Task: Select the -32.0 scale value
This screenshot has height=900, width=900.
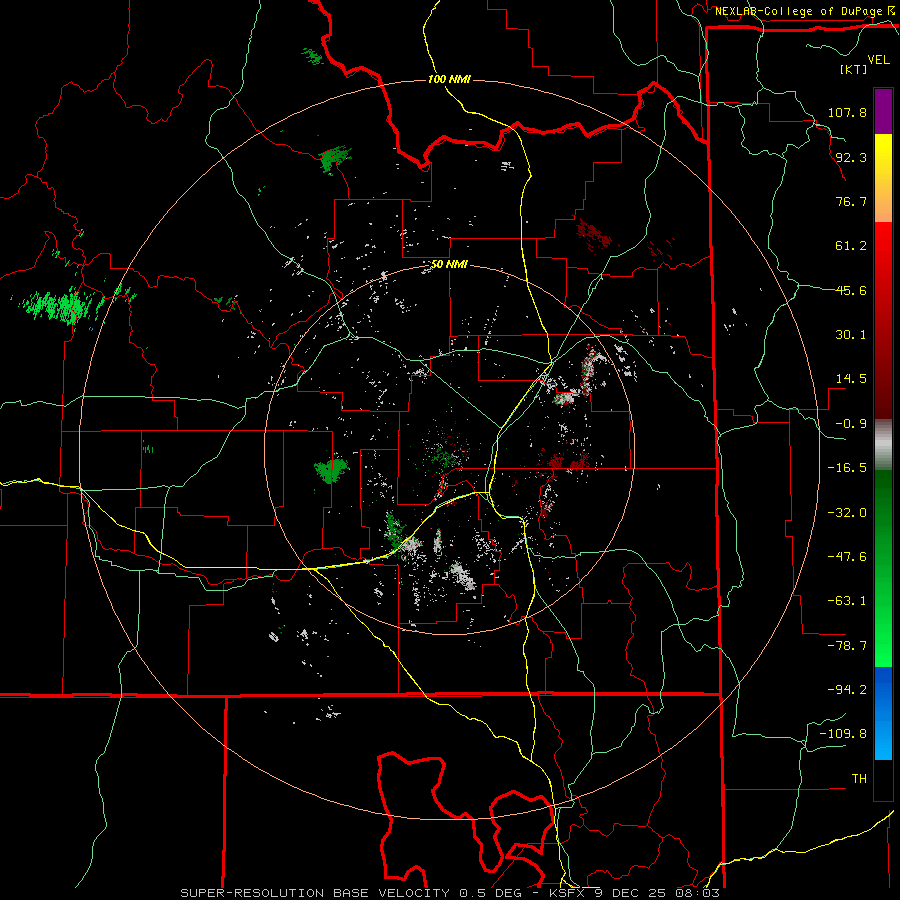Action: pyautogui.click(x=847, y=513)
